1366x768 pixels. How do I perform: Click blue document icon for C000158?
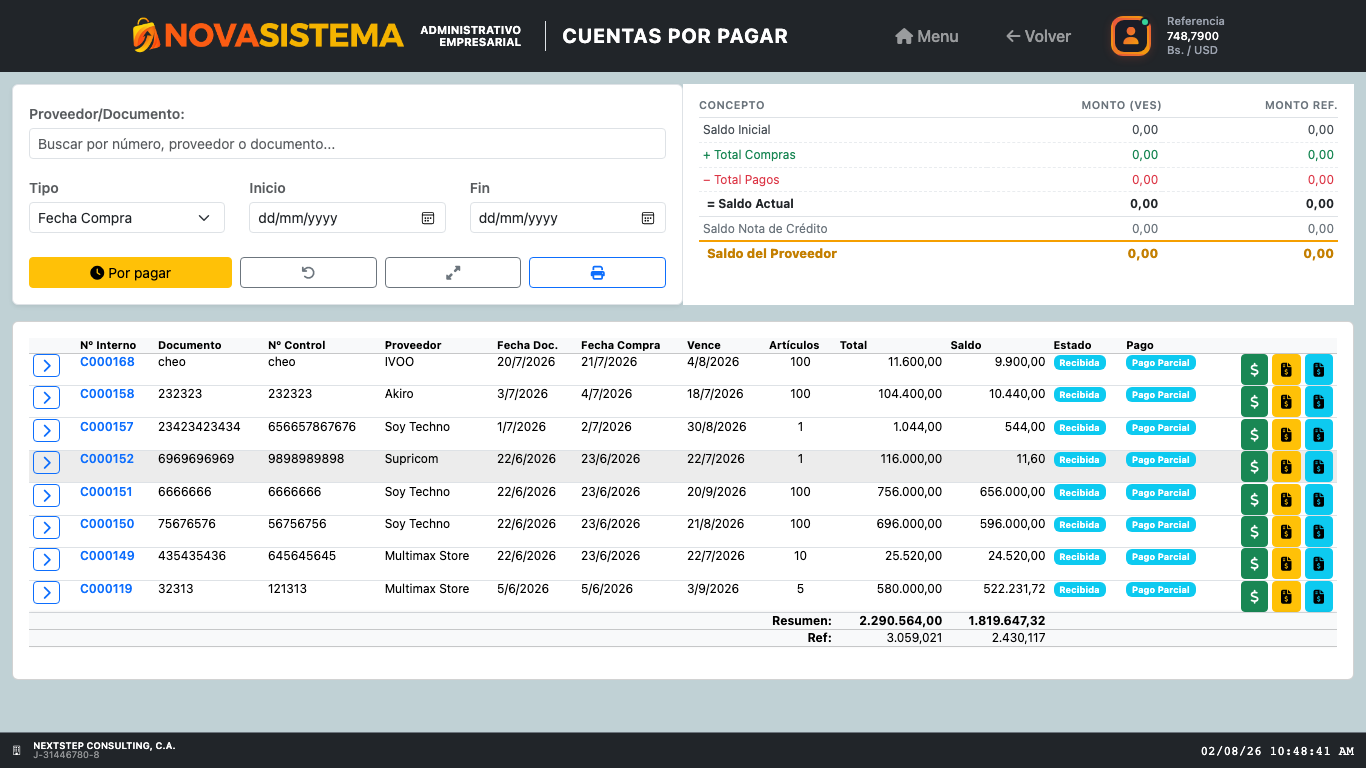(x=1319, y=402)
